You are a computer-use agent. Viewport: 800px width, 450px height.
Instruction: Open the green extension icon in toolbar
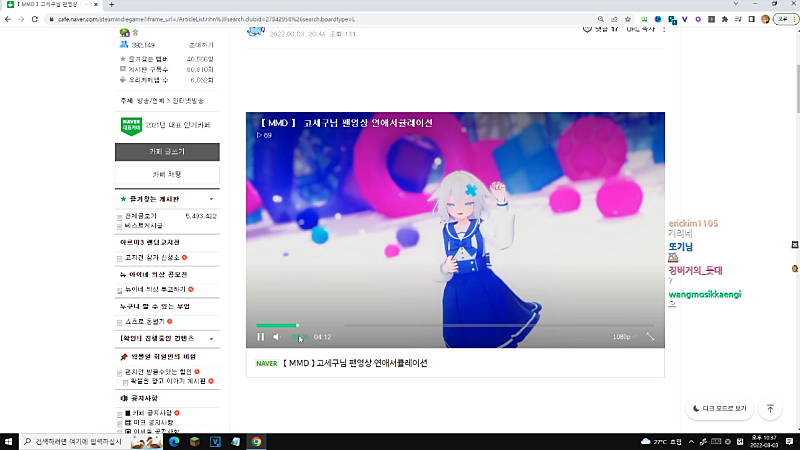pyautogui.click(x=644, y=19)
